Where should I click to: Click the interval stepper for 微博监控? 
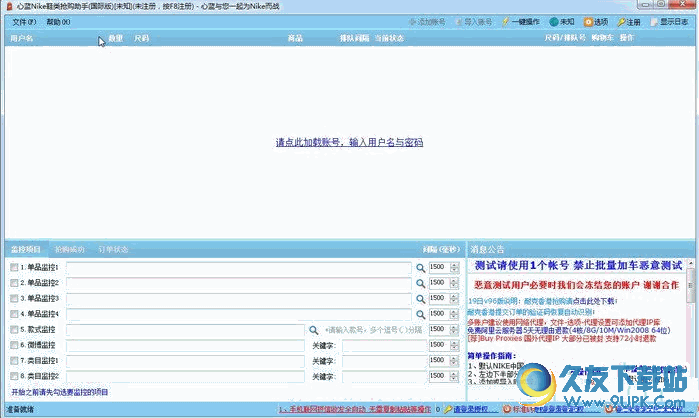[x=454, y=345]
